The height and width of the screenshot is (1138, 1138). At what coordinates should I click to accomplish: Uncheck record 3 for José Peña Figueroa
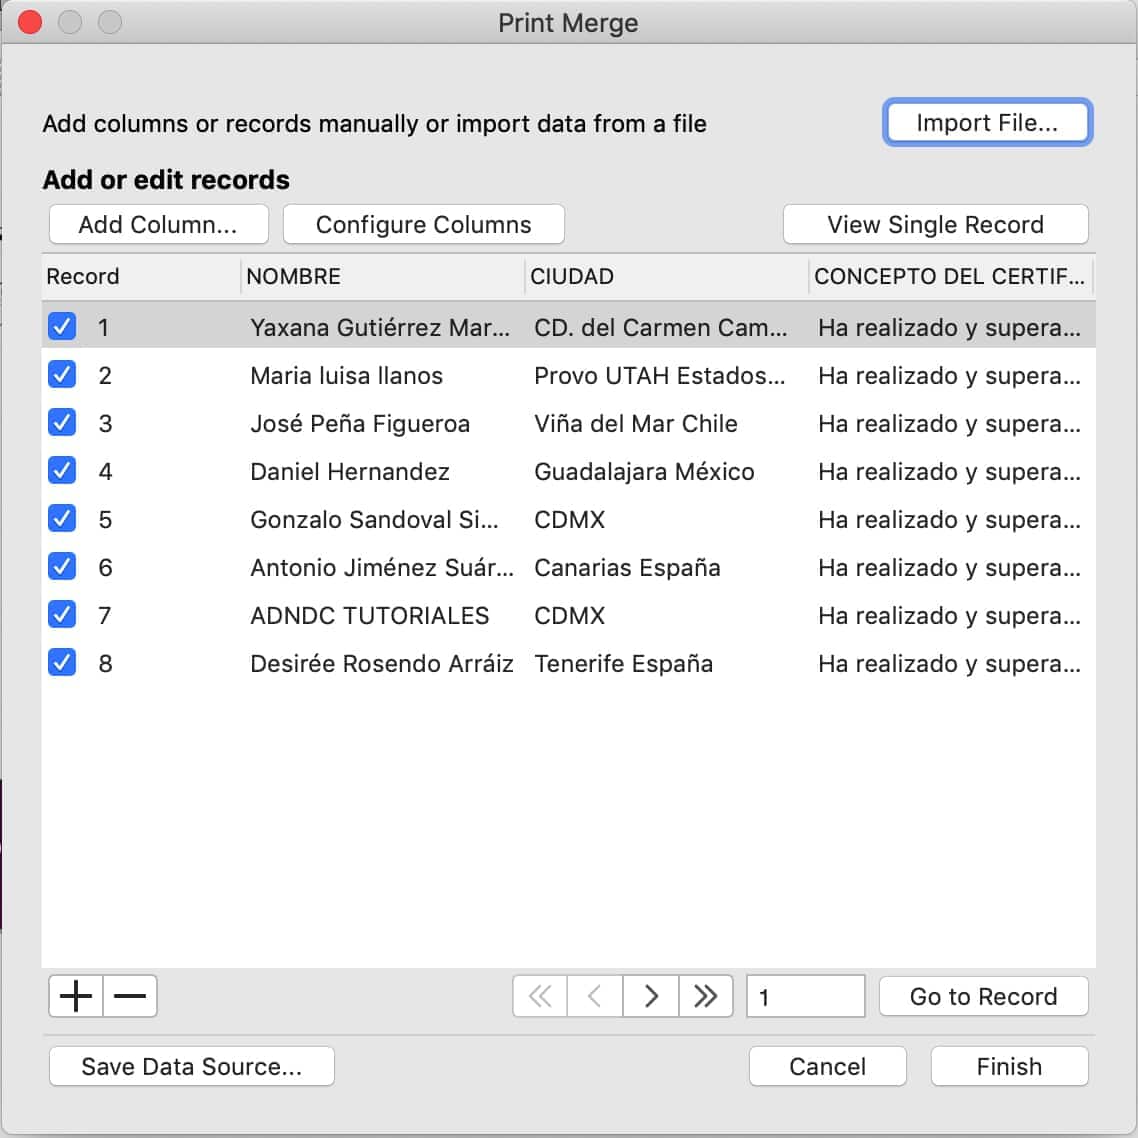62,423
